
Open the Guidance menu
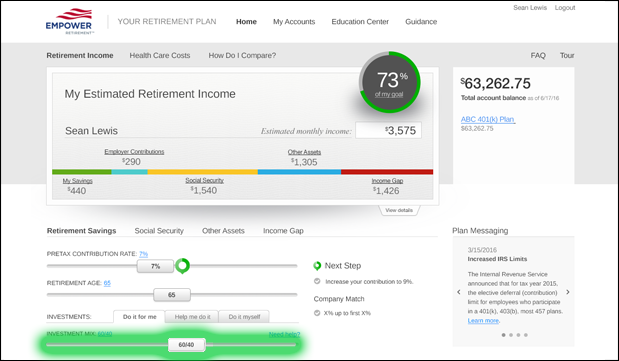[x=421, y=22]
